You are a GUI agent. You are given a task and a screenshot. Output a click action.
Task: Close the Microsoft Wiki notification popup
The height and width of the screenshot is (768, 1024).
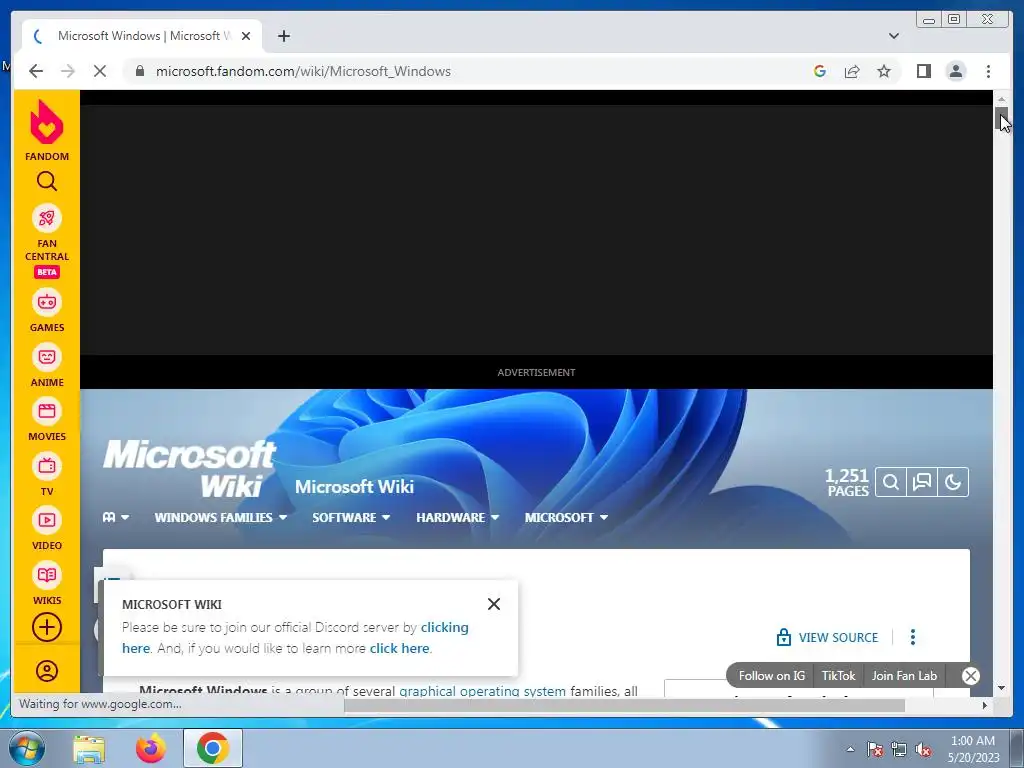(x=494, y=604)
